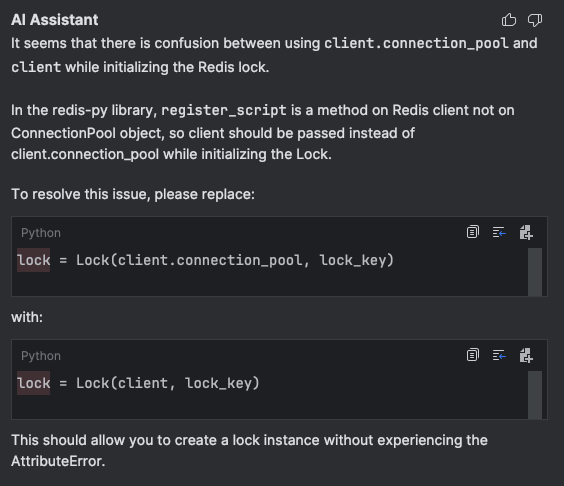The image size is (564, 486).
Task: Copy the second snippet Lock(client, lock_key)
Action: pyautogui.click(x=473, y=355)
